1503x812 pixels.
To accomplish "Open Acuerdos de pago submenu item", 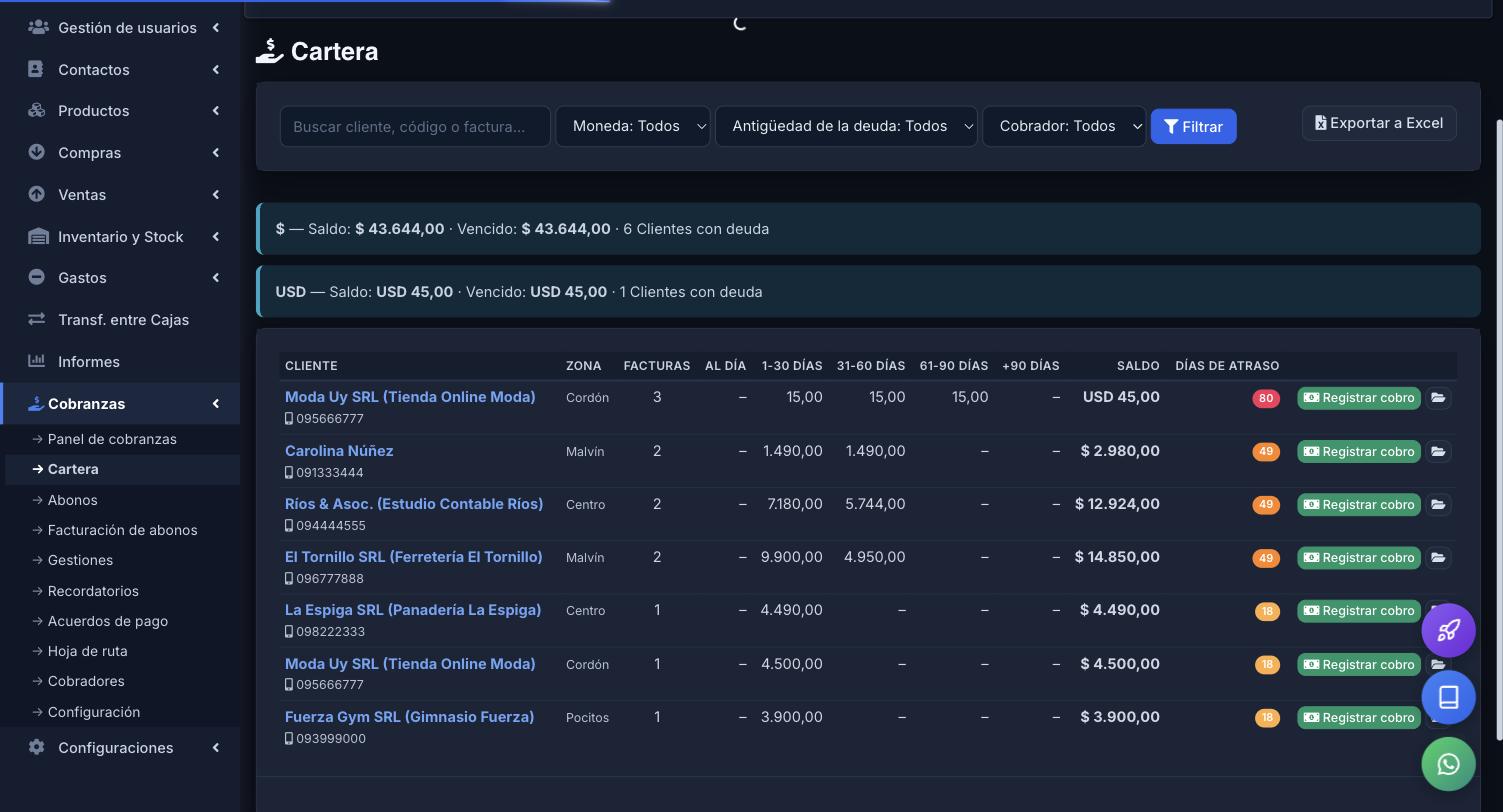I will click(107, 621).
